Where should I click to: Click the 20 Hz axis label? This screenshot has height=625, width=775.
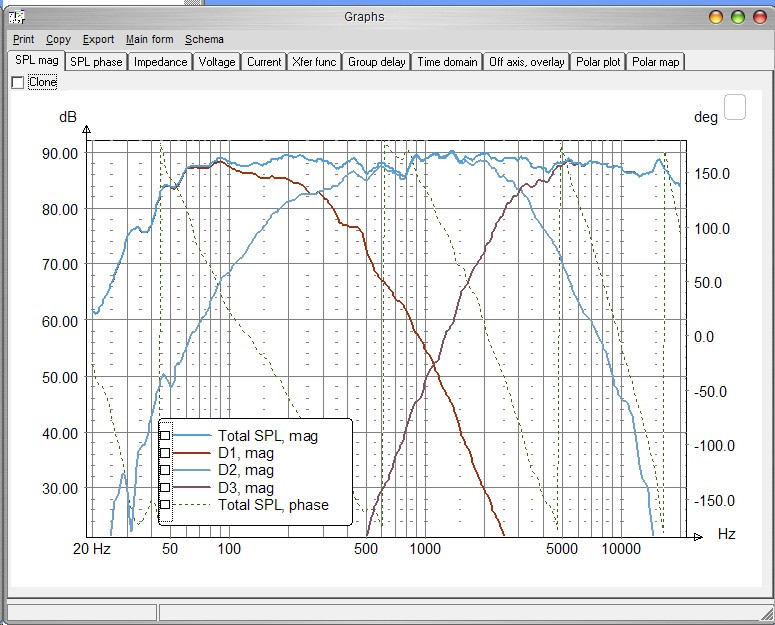tap(91, 549)
